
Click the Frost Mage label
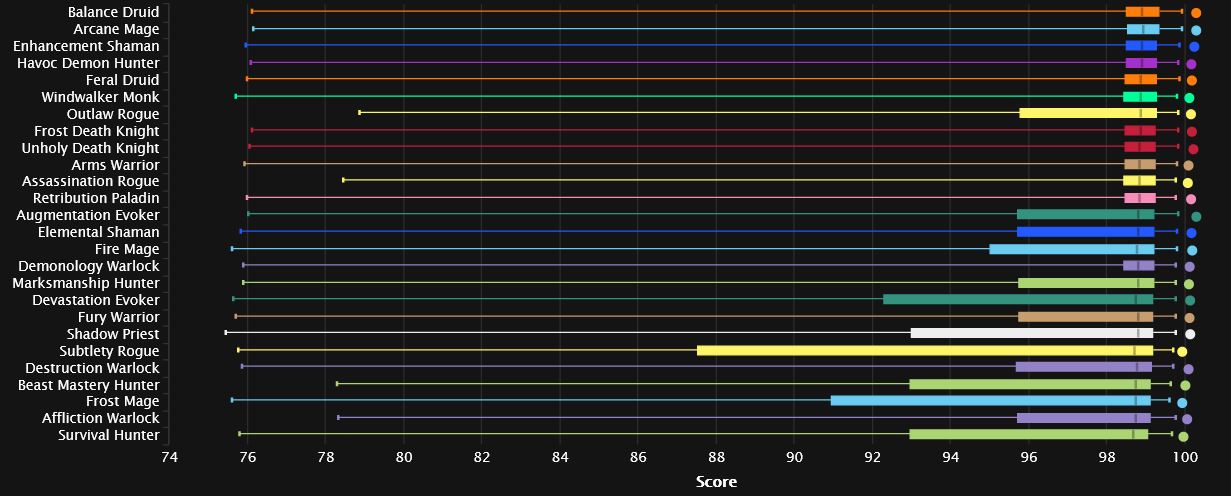[x=121, y=401]
